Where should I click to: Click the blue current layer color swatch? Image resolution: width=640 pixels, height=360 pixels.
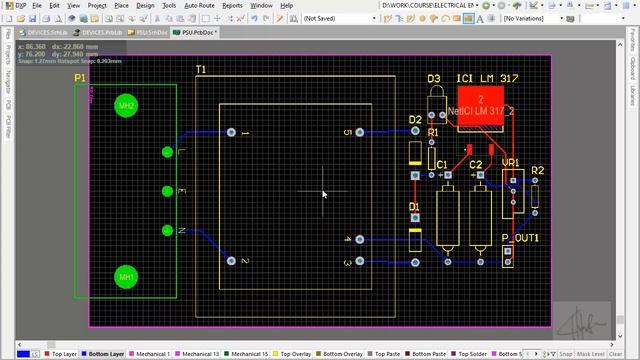point(23,354)
